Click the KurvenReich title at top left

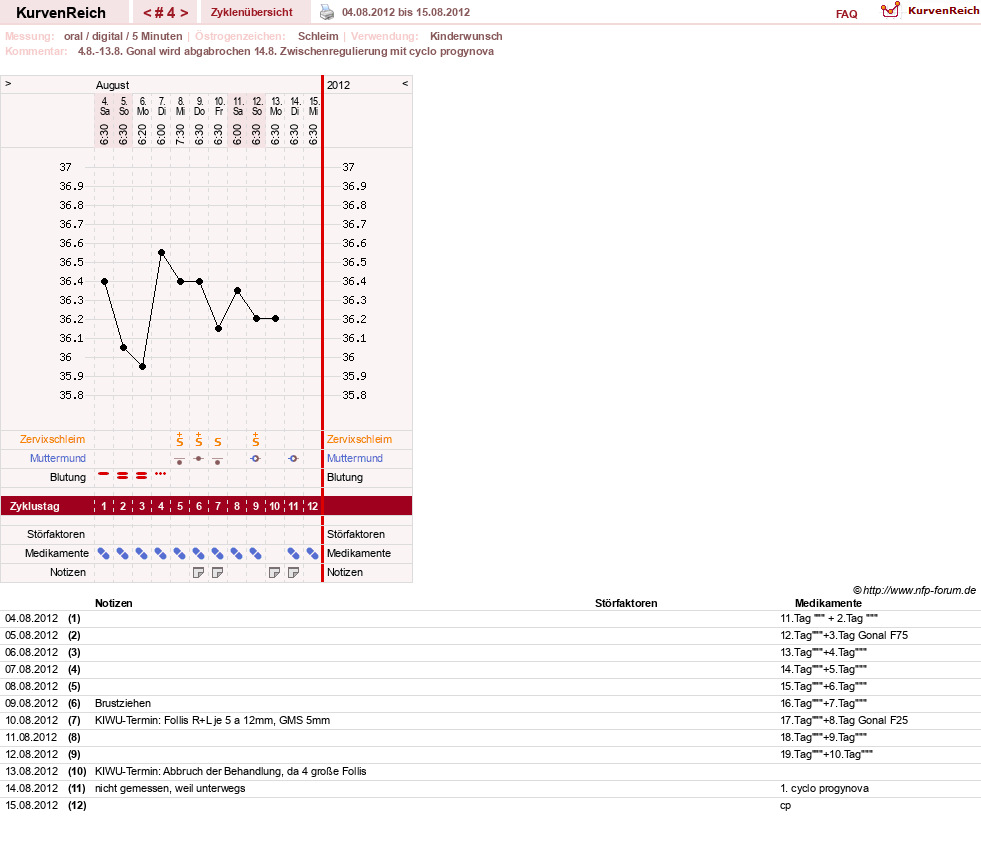pyautogui.click(x=61, y=13)
